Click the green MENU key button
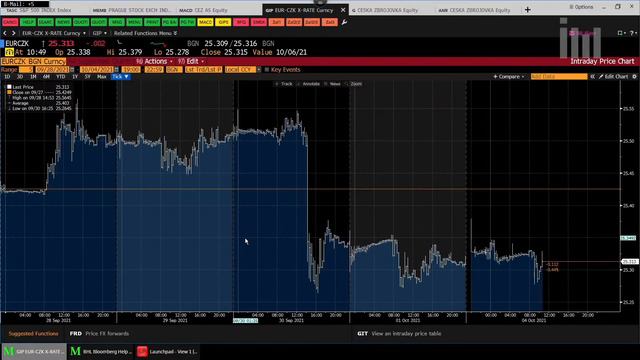This screenshot has height=360, width=640. (x=134, y=22)
